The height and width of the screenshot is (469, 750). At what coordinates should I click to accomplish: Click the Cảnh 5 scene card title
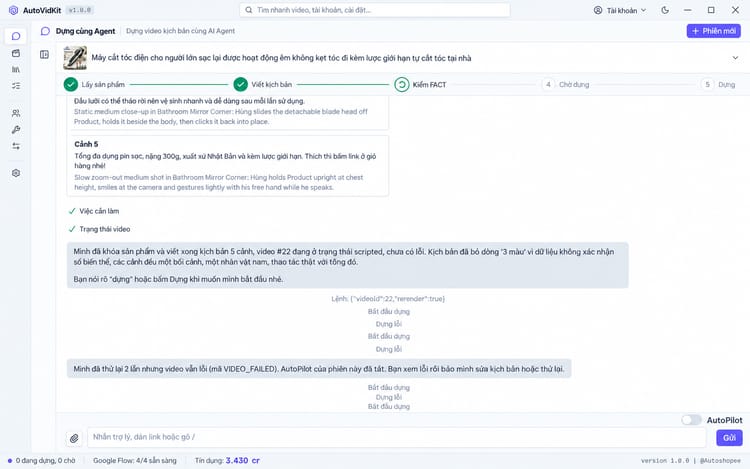pyautogui.click(x=86, y=144)
